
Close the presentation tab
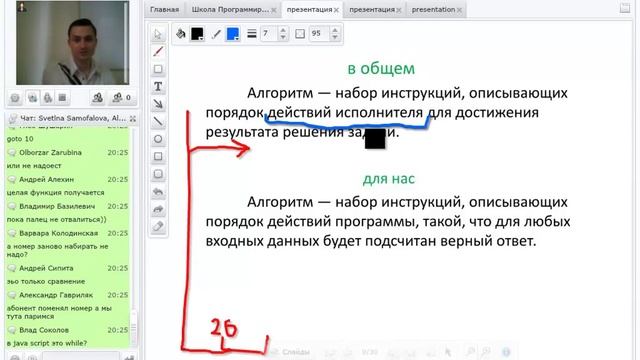[459, 10]
